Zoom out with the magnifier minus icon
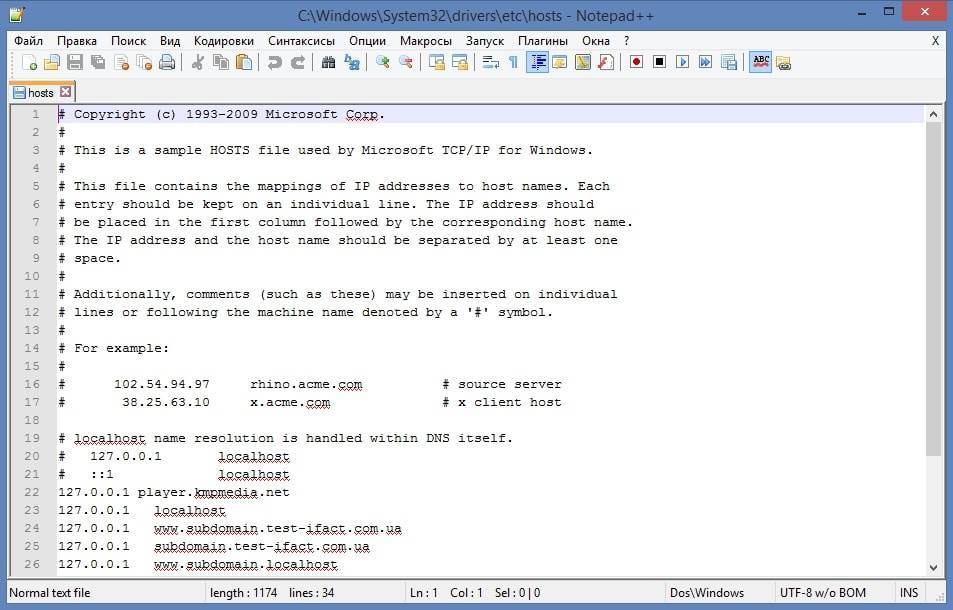Screen dimensions: 953x610 coord(405,62)
